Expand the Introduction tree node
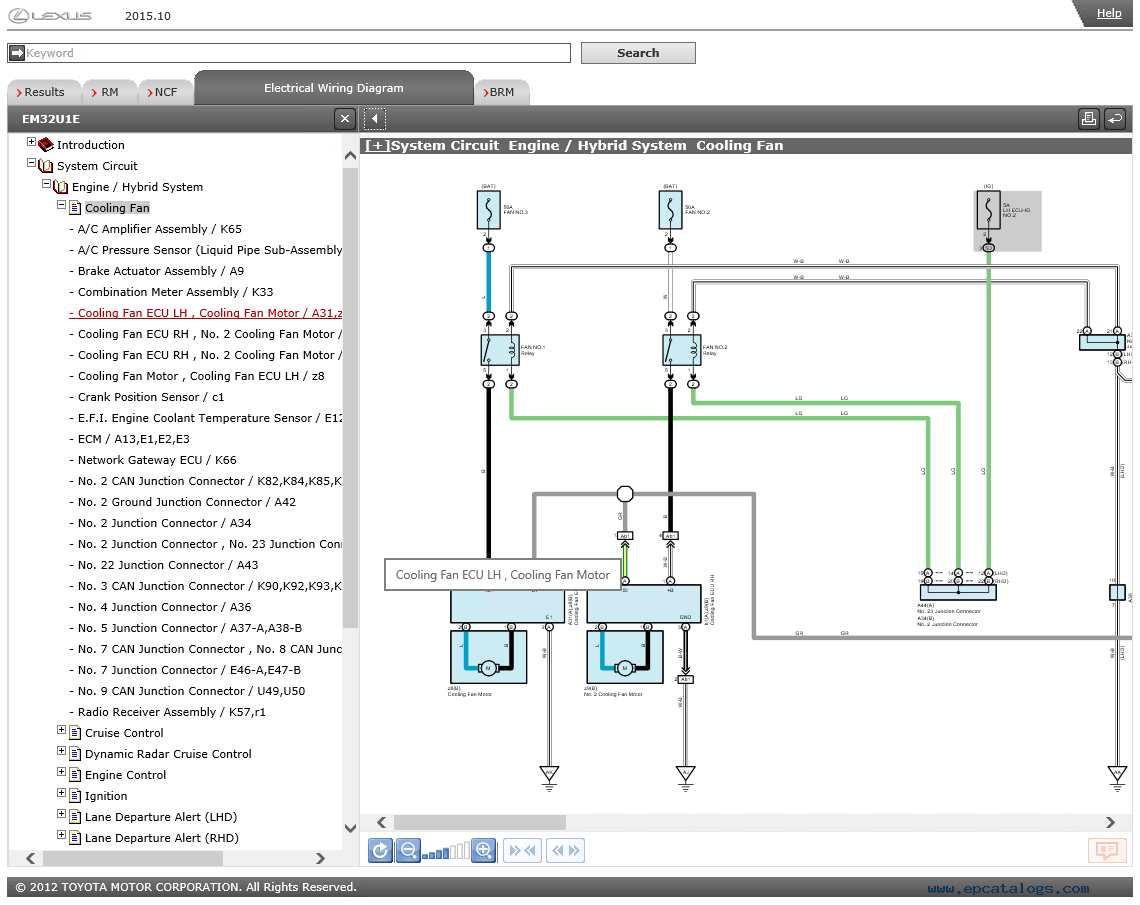Viewport: 1140px width, 905px height. [x=31, y=142]
